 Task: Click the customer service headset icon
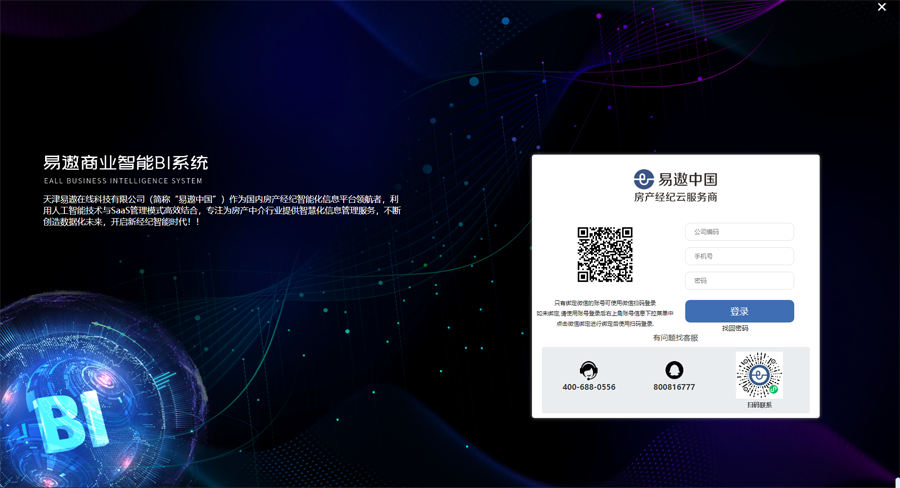(x=589, y=370)
